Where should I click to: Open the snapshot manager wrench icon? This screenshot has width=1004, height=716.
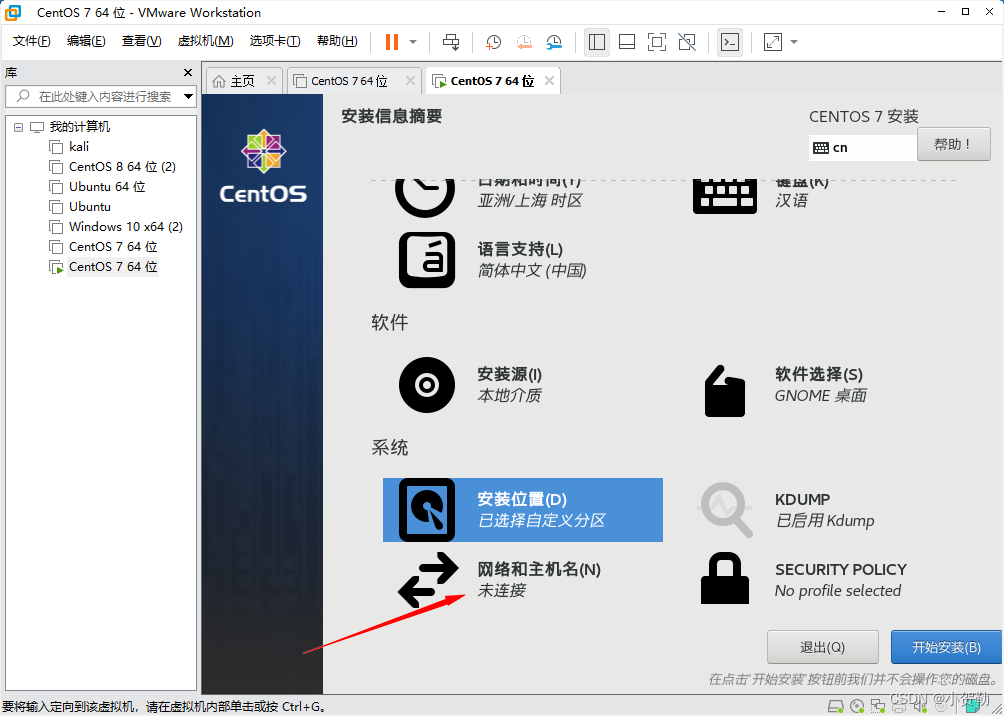pos(554,42)
